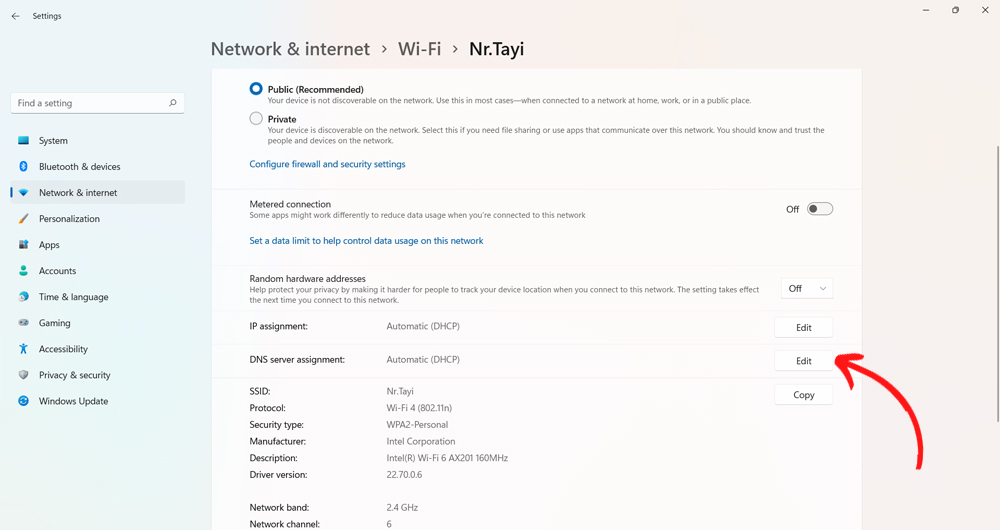
Task: Open Configure firewall and security settings link
Action: click(x=327, y=164)
